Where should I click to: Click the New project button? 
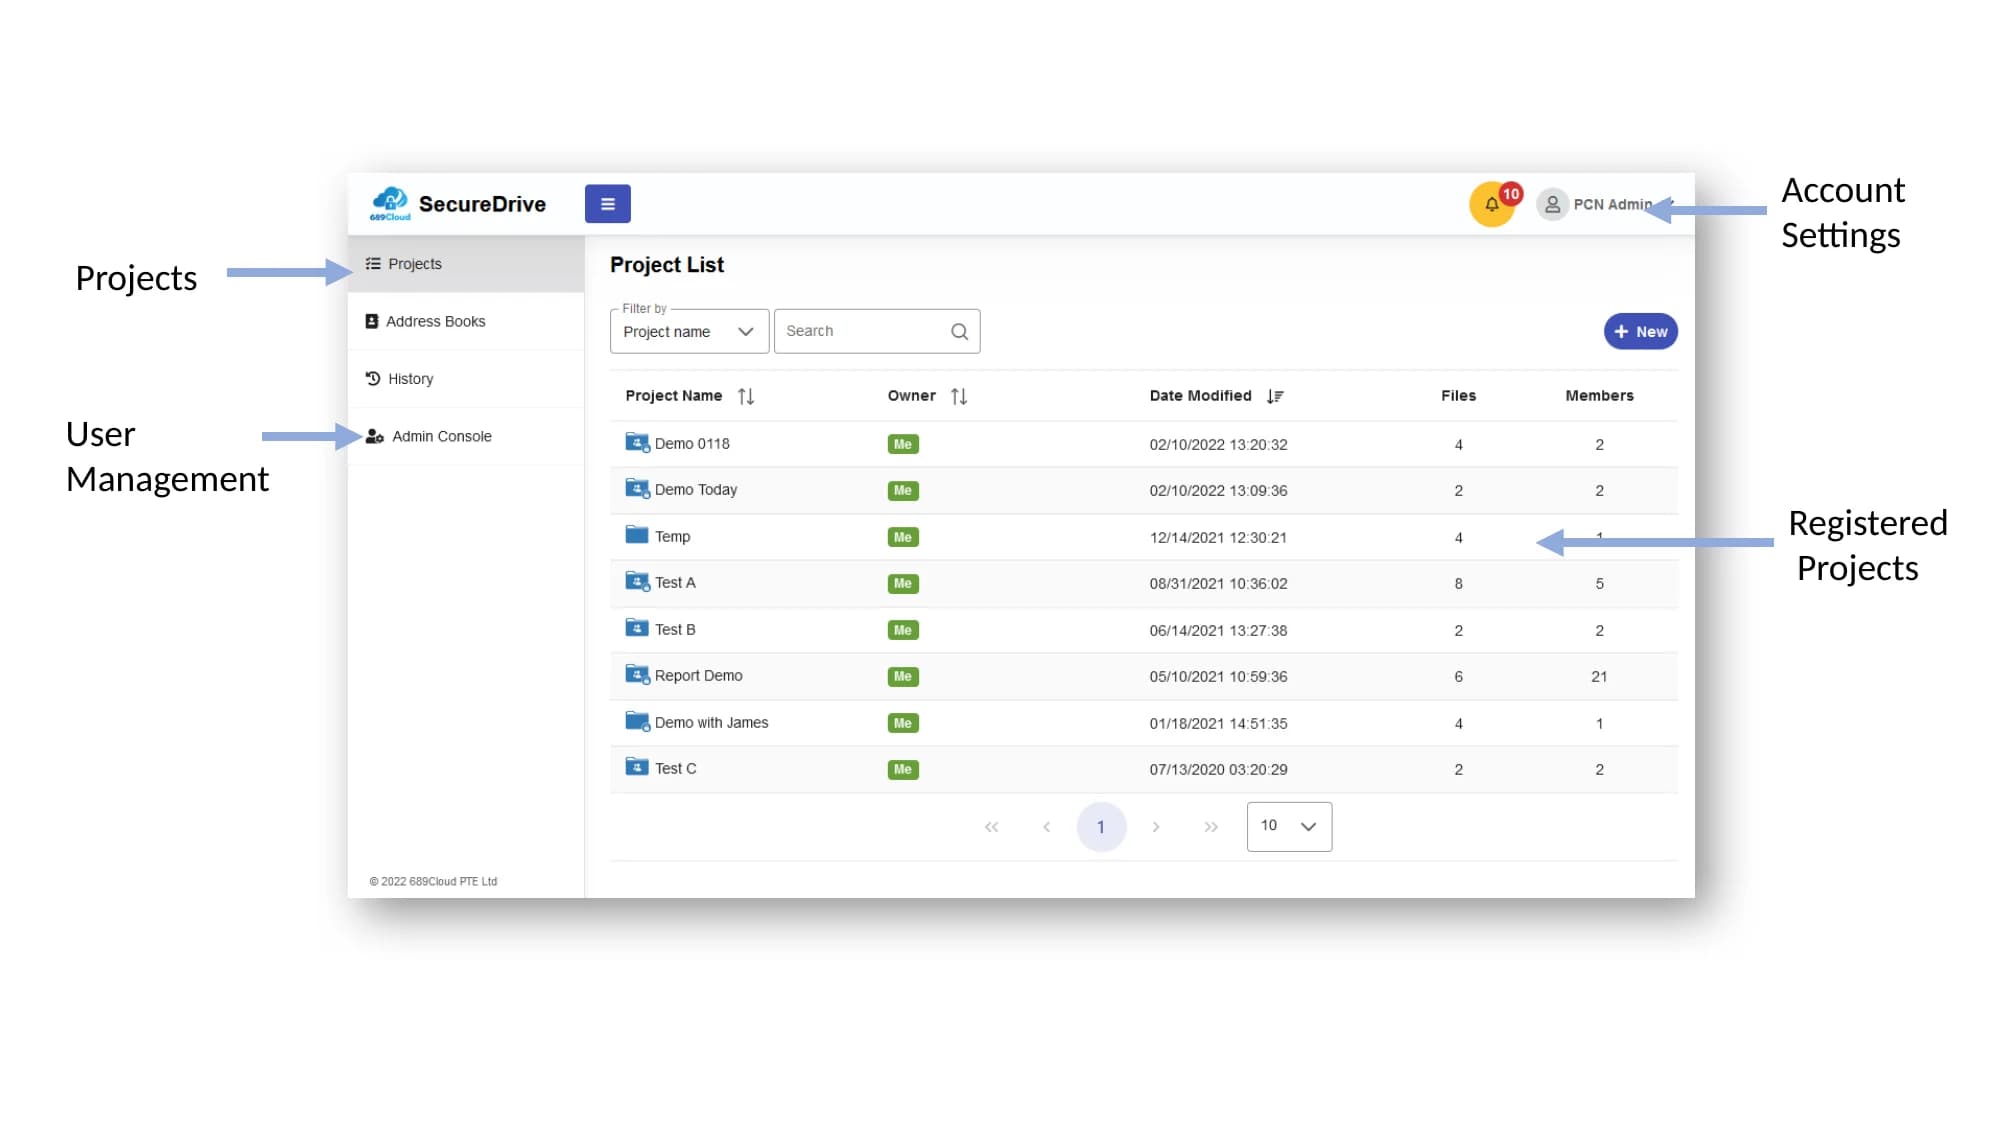point(1640,332)
